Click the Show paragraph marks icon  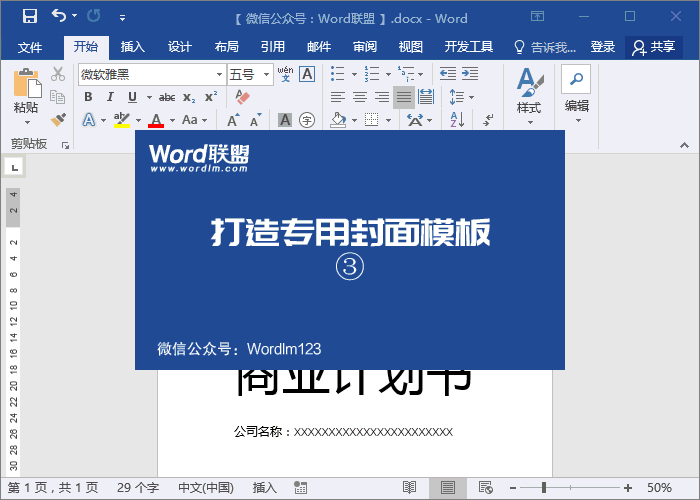[x=488, y=120]
